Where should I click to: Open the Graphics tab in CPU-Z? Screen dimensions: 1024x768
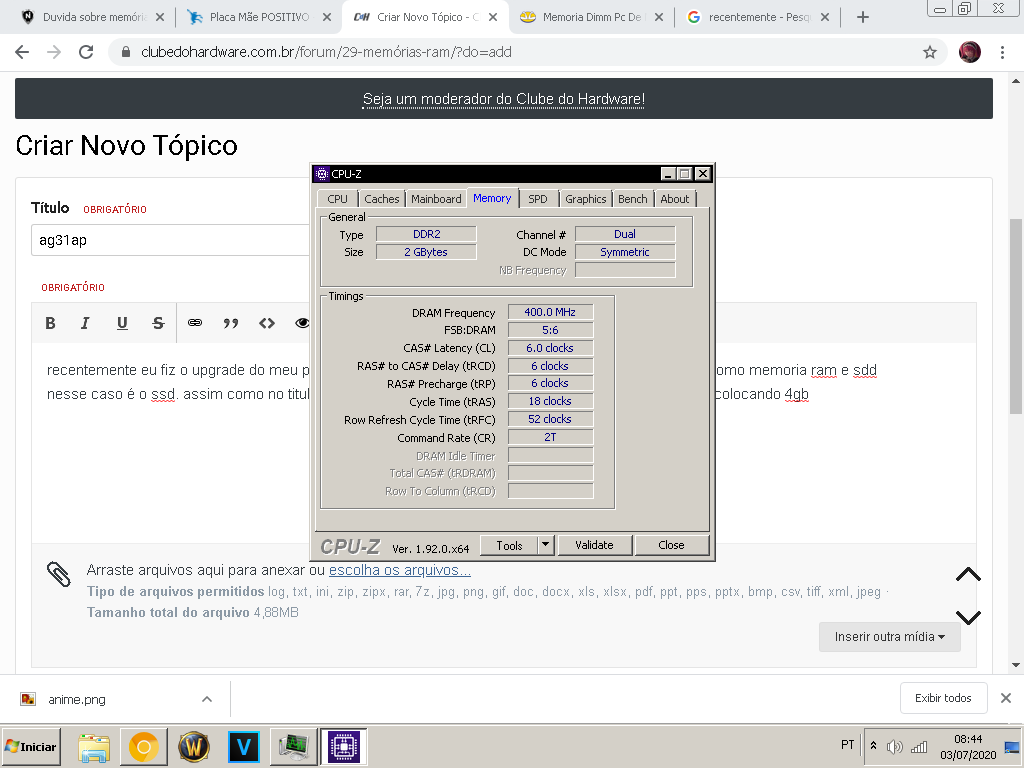[x=585, y=199]
